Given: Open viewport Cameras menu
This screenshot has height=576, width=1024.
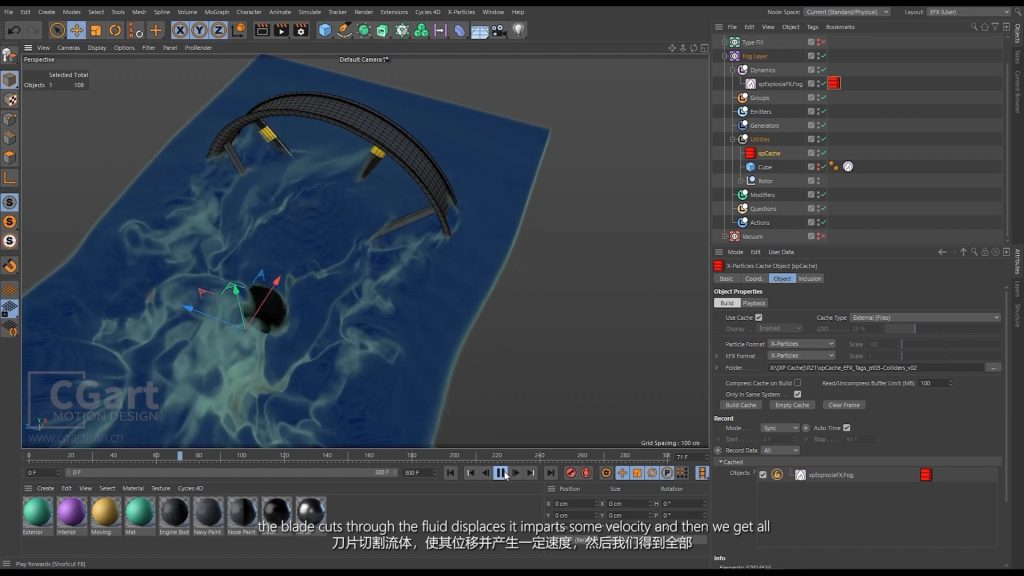Looking at the screenshot, I should tap(69, 48).
